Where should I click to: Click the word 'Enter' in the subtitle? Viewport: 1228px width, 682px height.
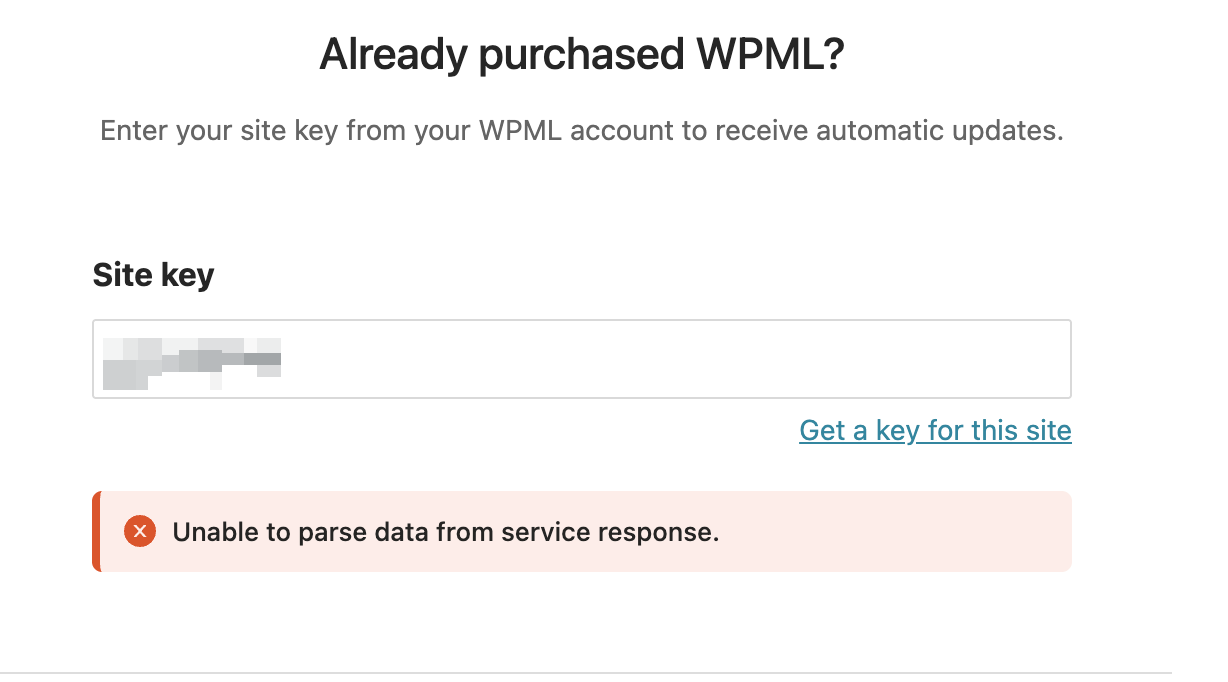coord(134,131)
